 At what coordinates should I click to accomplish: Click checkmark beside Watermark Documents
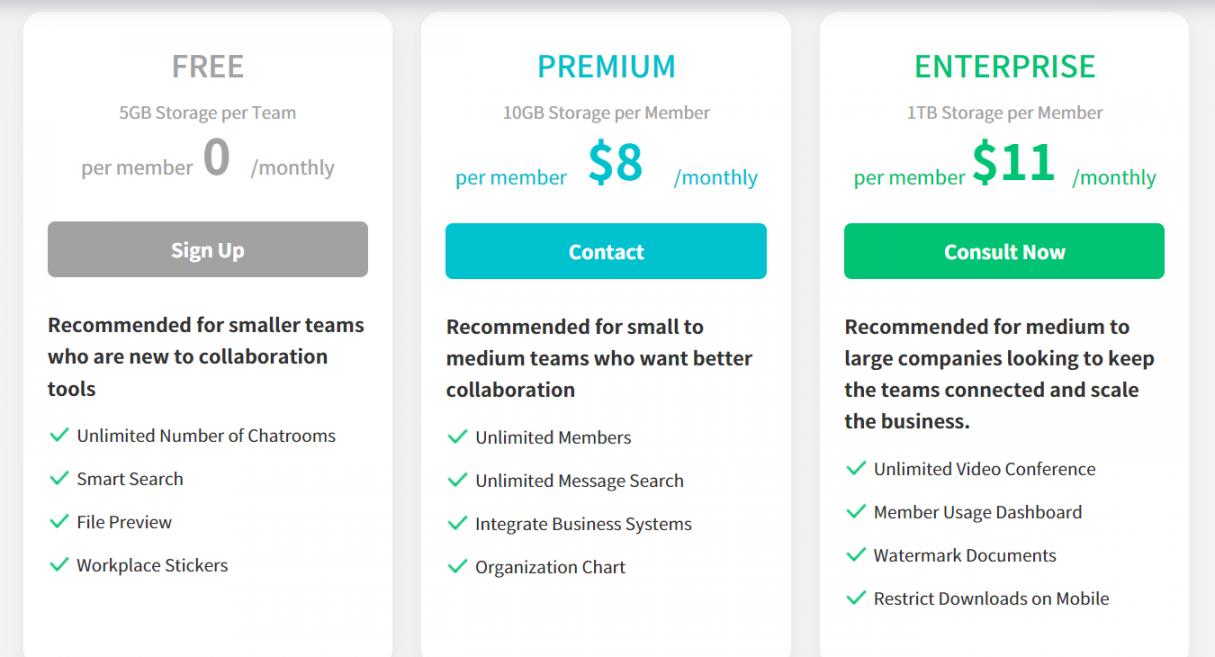[x=856, y=554]
